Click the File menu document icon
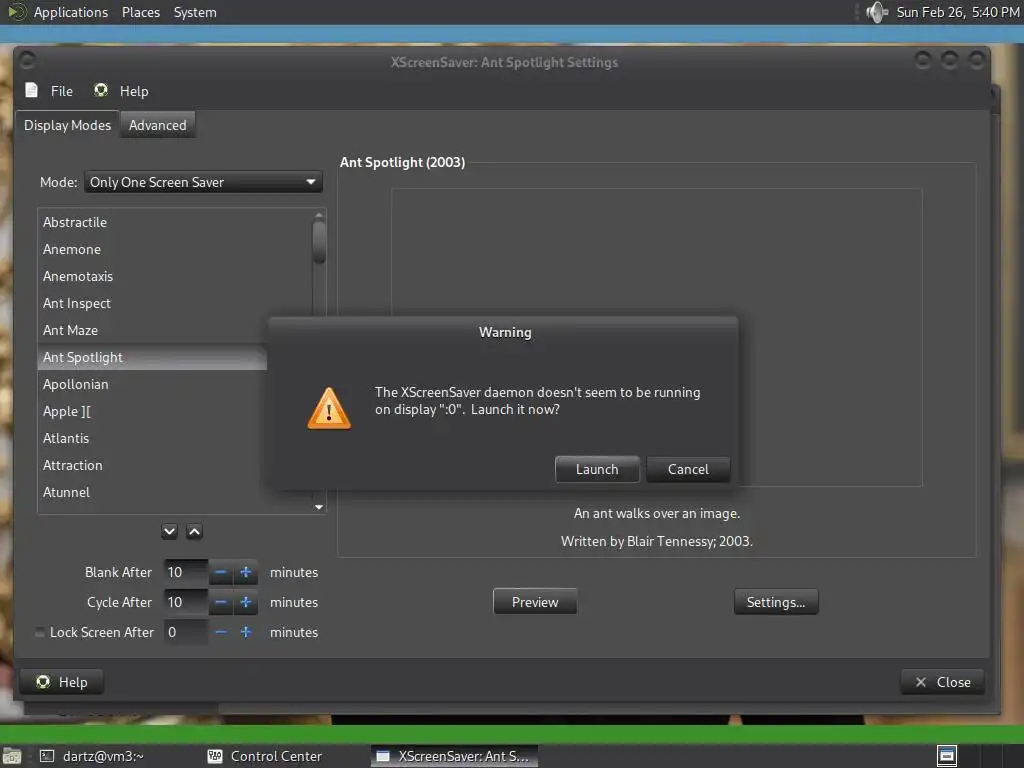The image size is (1024, 768). pyautogui.click(x=31, y=90)
